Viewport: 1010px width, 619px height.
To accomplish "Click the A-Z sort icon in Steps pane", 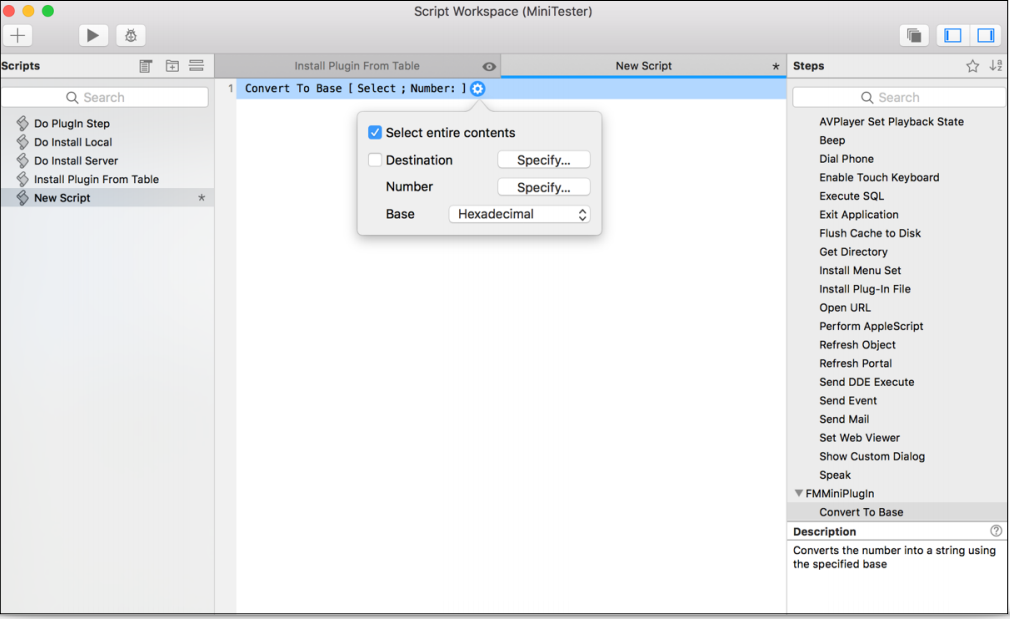I will [x=996, y=66].
